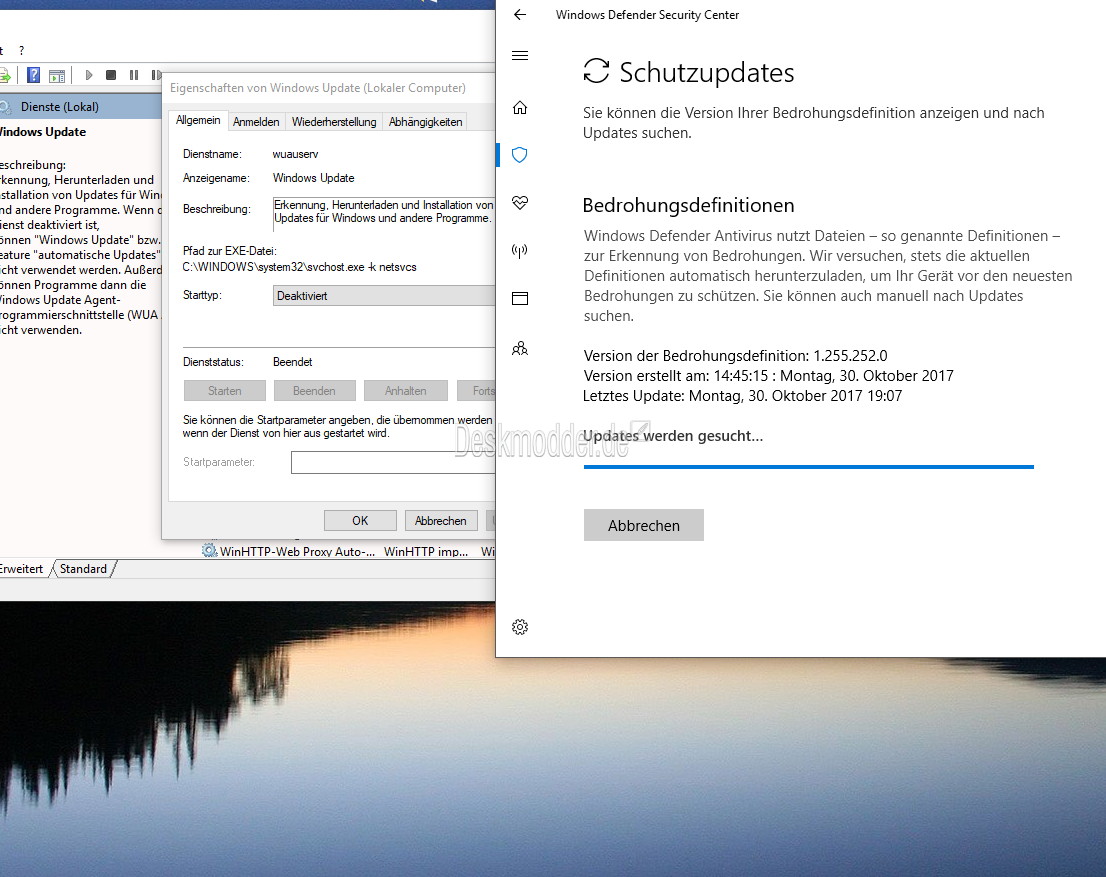Image resolution: width=1106 pixels, height=877 pixels.
Task: Cancel the Defender update search
Action: [x=644, y=526]
